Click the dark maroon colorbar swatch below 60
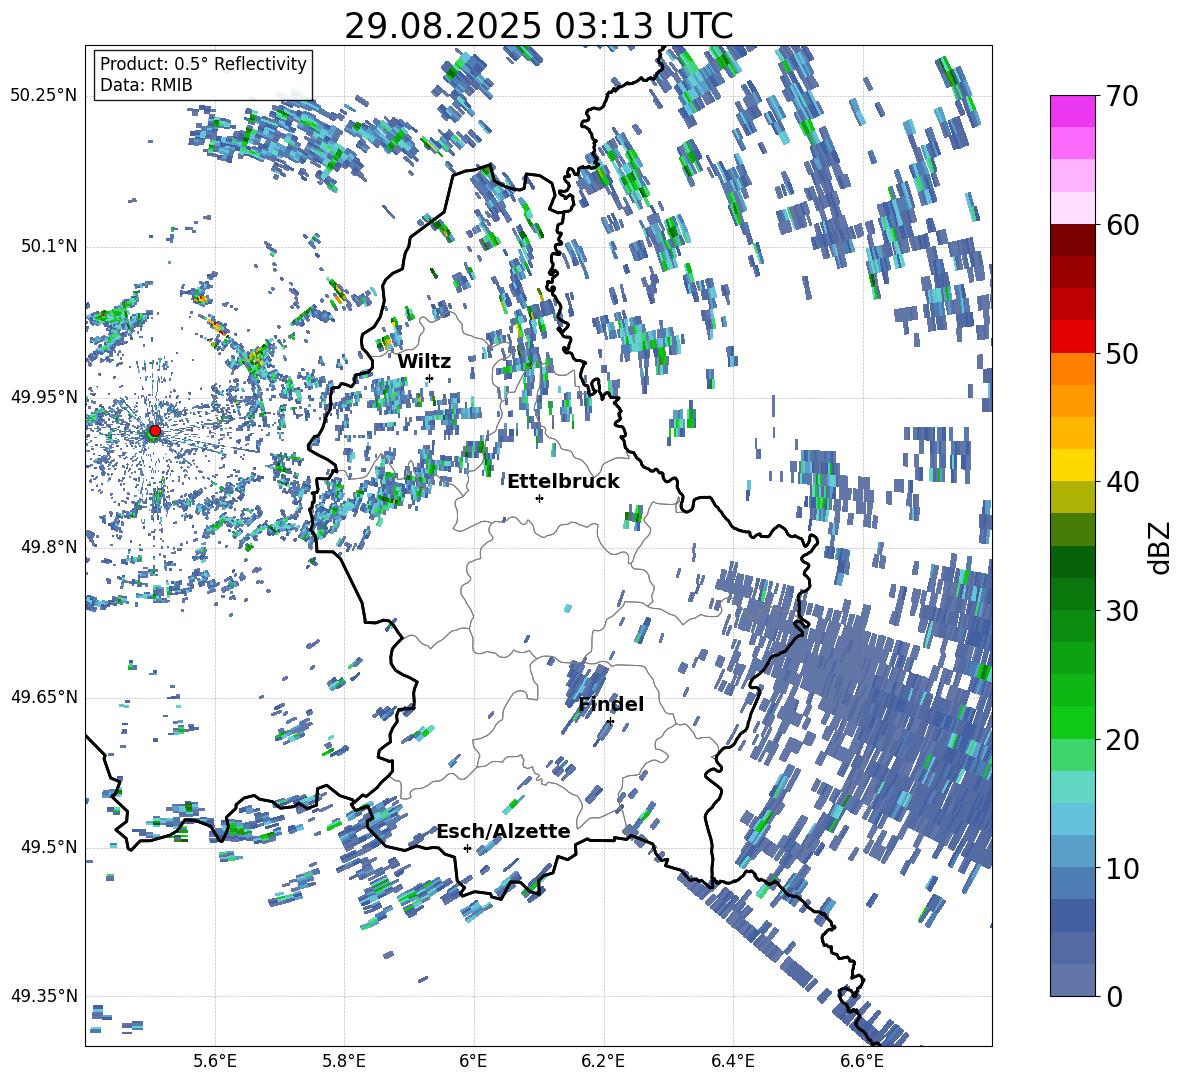 tap(1072, 240)
